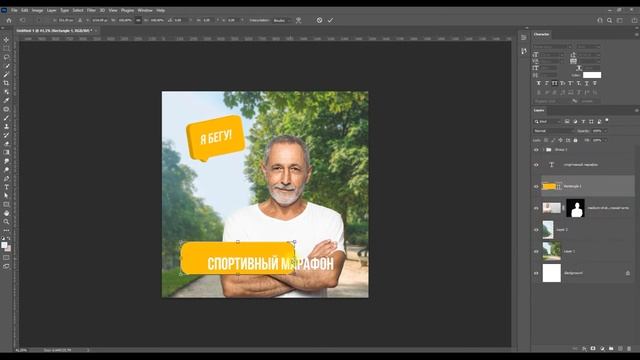Image resolution: width=640 pixels, height=360 pixels.
Task: Hide the masked medium-shot man layer
Action: click(x=536, y=208)
